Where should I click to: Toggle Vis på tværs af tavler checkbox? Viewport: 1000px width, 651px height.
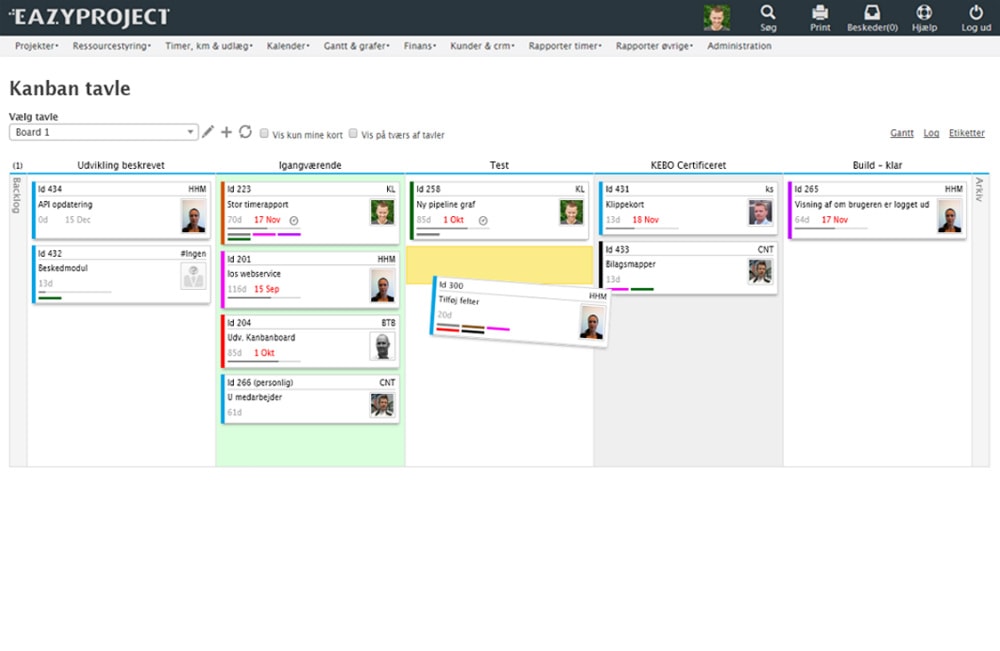353,133
